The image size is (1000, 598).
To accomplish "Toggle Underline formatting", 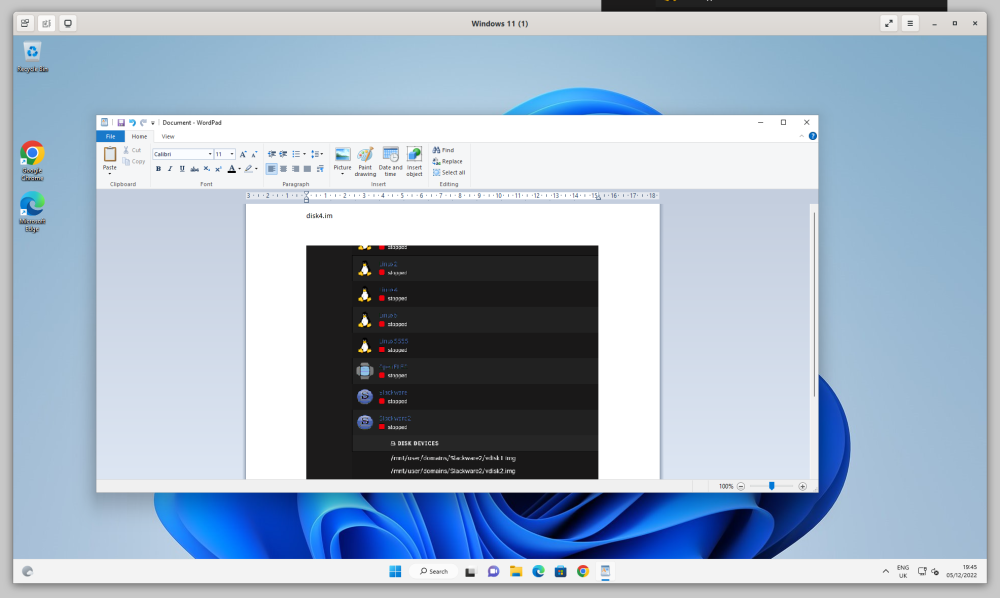I will pyautogui.click(x=182, y=169).
